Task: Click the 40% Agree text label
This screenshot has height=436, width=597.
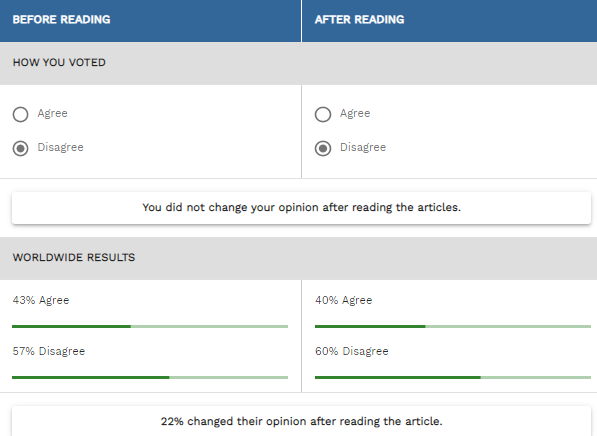Action: [x=343, y=300]
